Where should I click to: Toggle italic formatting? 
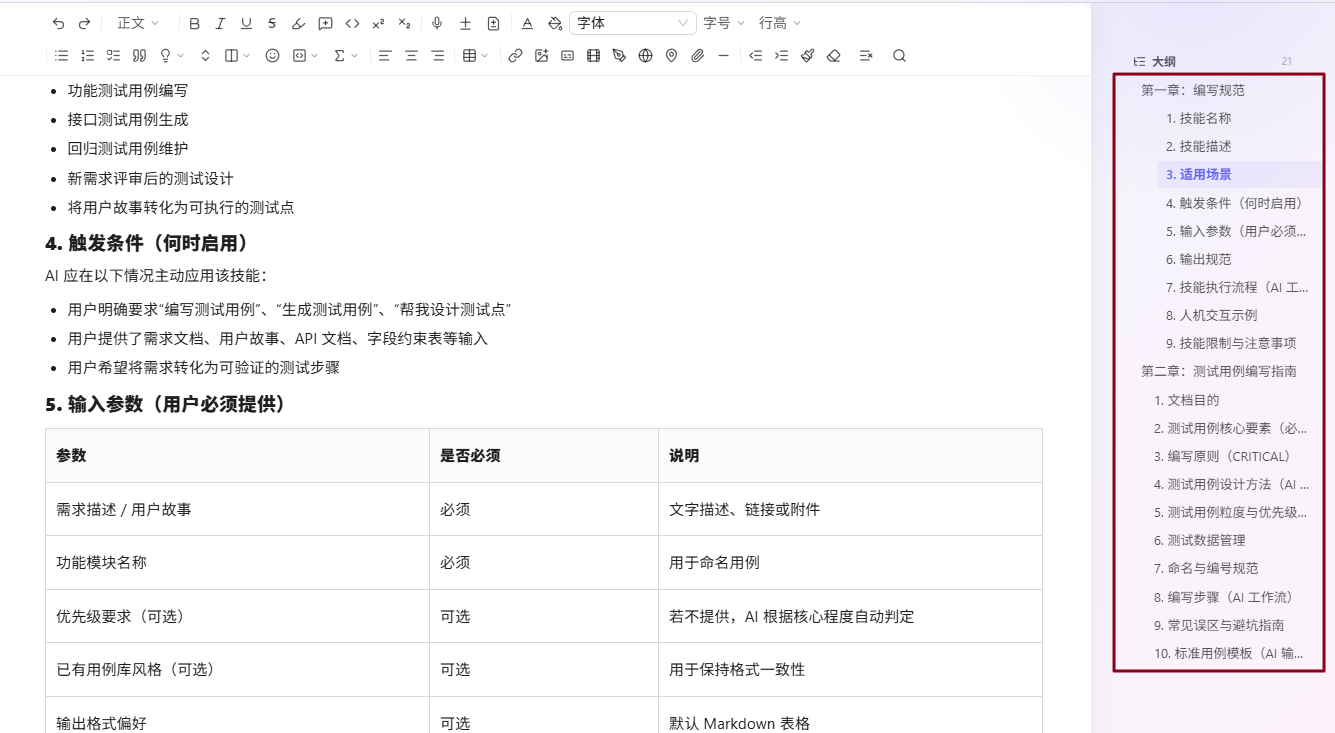pos(220,23)
